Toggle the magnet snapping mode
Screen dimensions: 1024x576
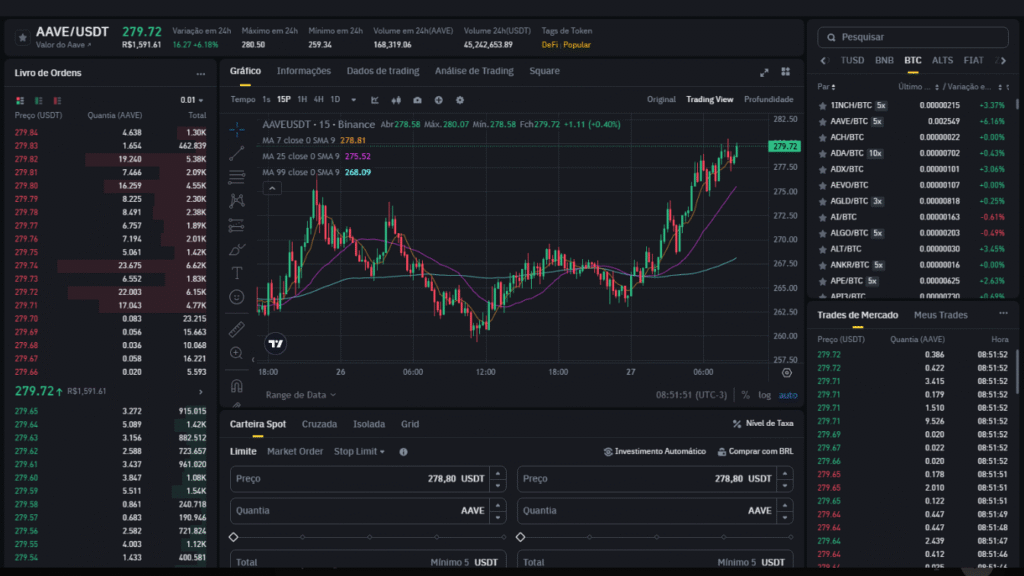[x=236, y=386]
